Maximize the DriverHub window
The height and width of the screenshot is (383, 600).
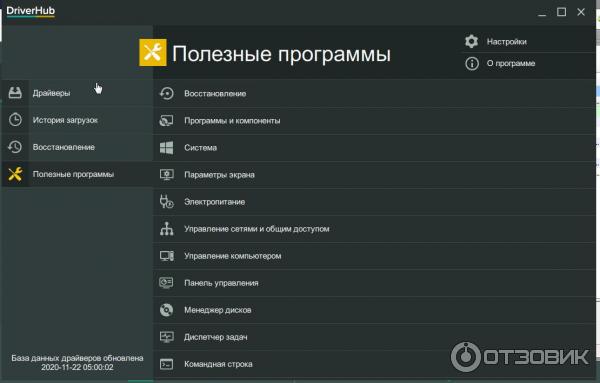tap(561, 12)
